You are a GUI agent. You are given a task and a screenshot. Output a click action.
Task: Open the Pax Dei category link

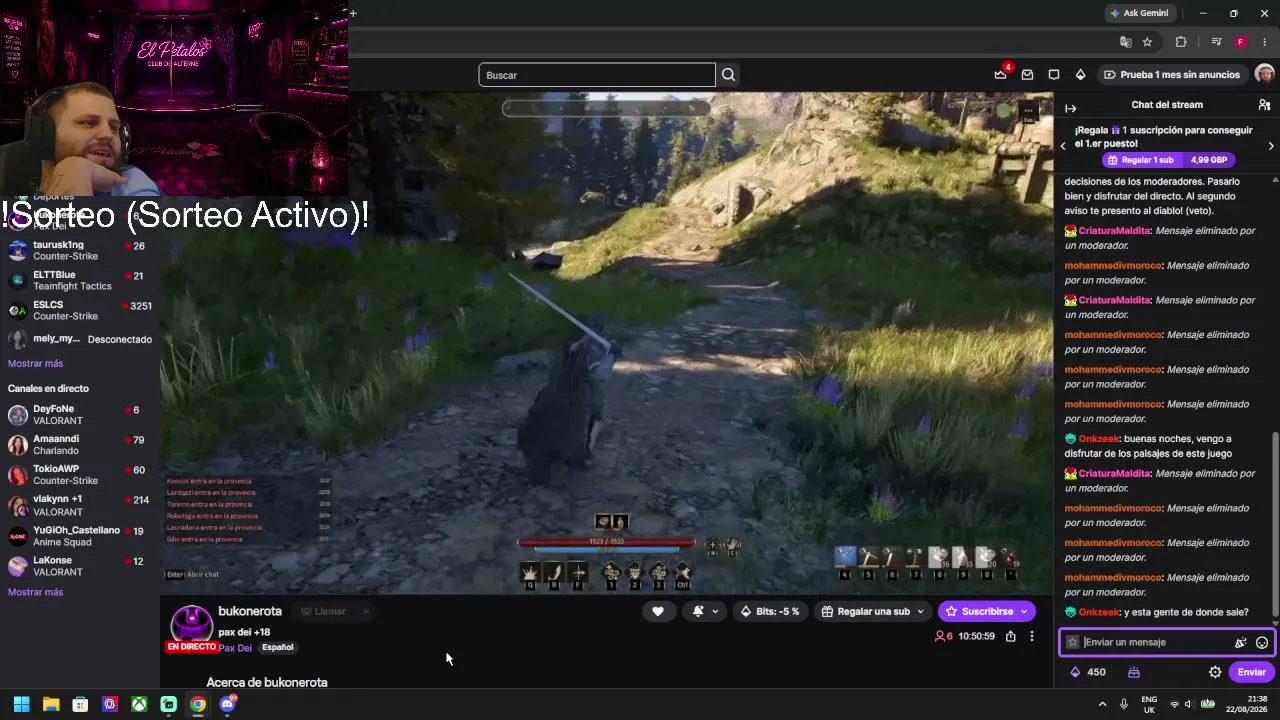pyautogui.click(x=235, y=648)
